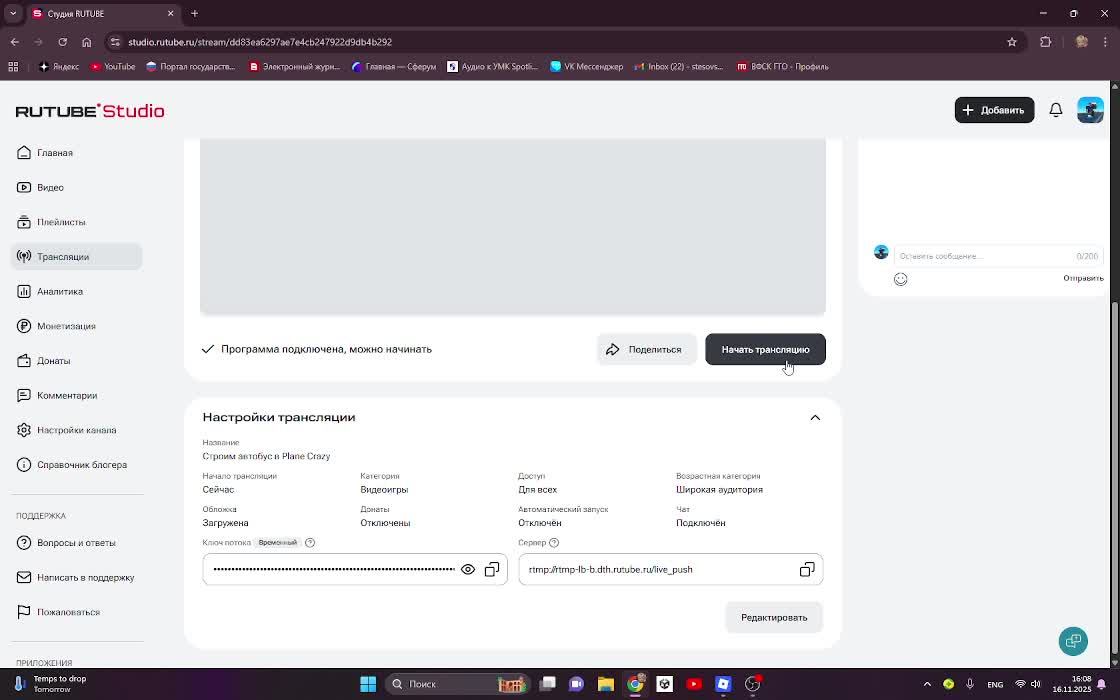The image size is (1120, 700).
Task: Click the RUTUBE Studio logo
Action: [x=90, y=111]
